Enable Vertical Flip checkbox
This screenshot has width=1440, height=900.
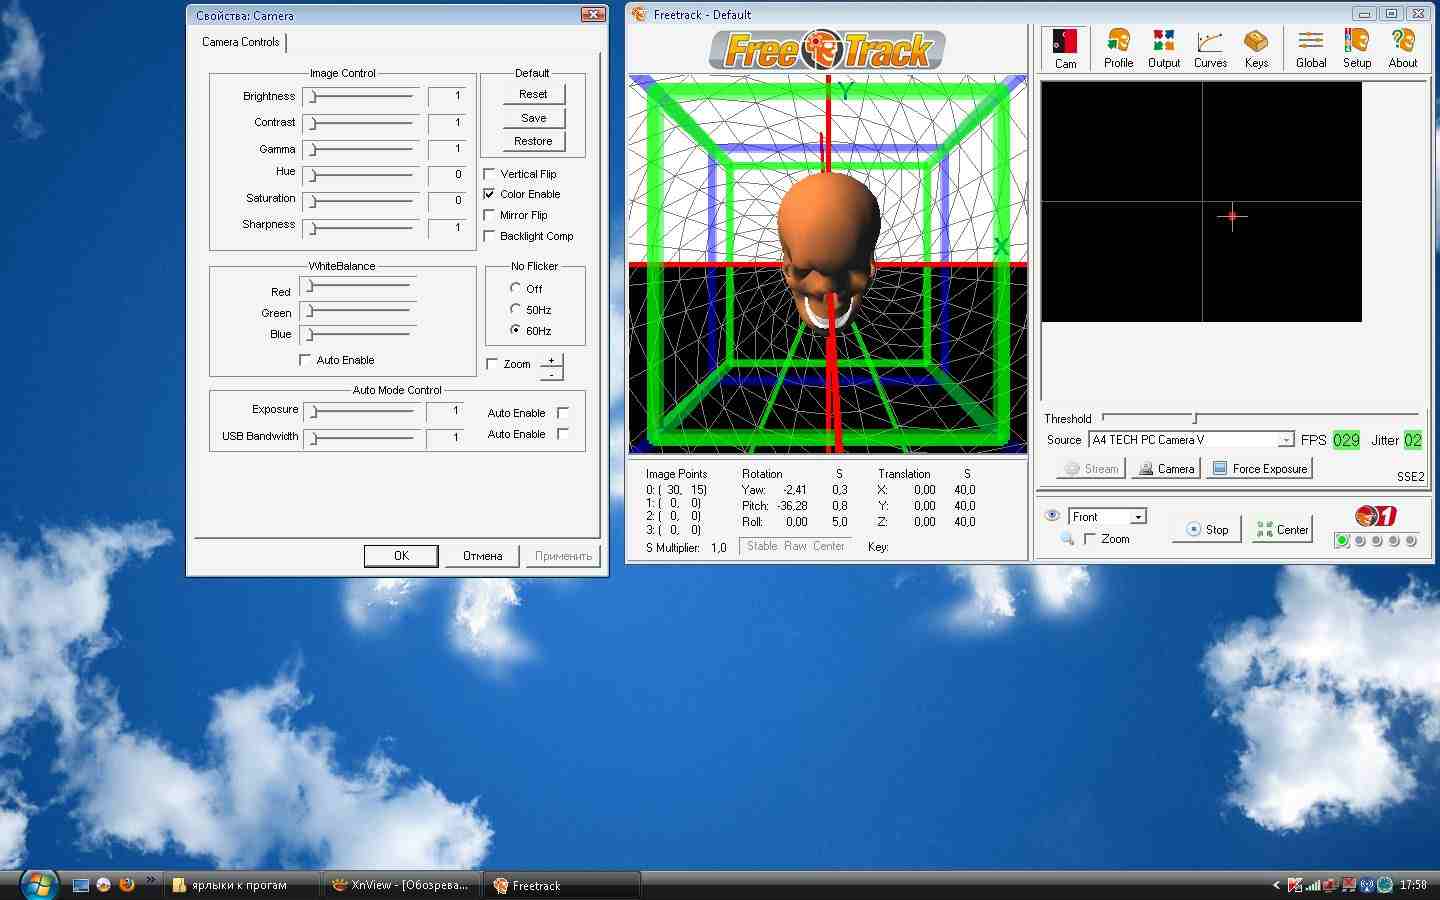489,174
